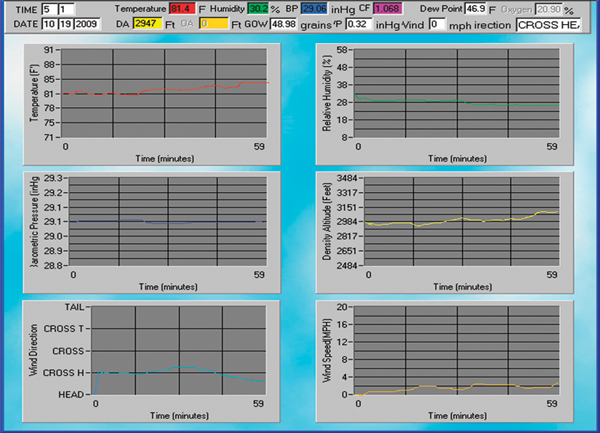Click Time (minutes) label under Barometric Pressure chart
Screen dimensions: 600x433
[x=168, y=286]
